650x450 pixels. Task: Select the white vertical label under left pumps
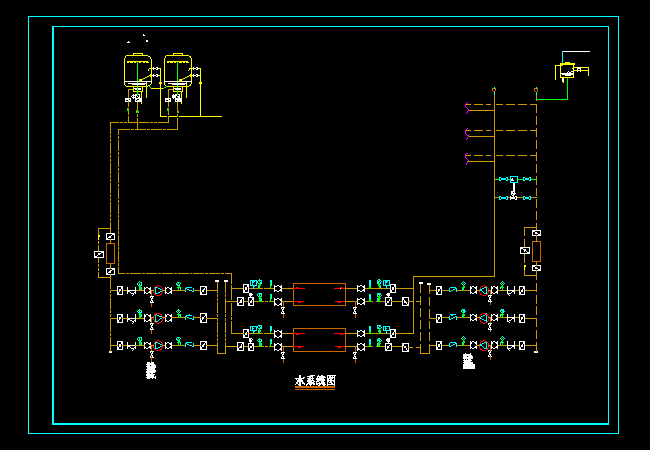(x=151, y=370)
